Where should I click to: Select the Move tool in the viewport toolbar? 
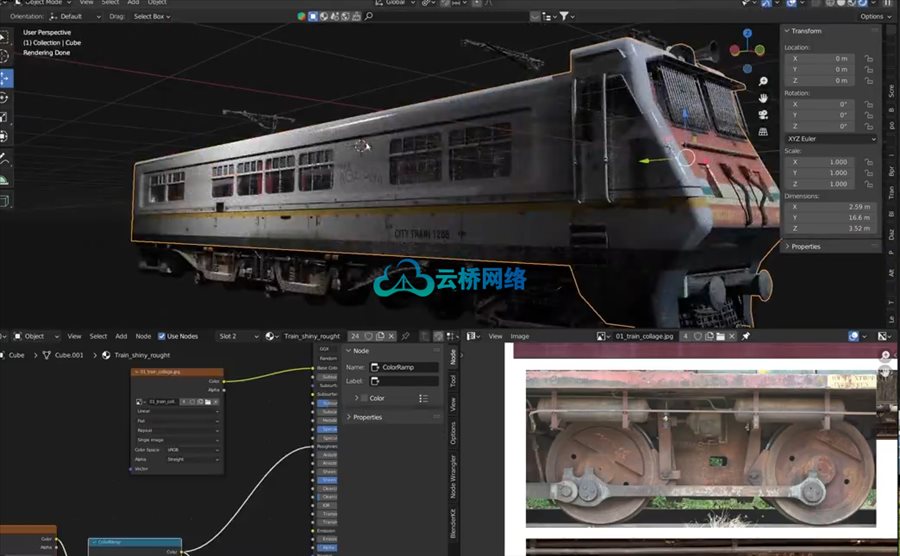coord(4,77)
